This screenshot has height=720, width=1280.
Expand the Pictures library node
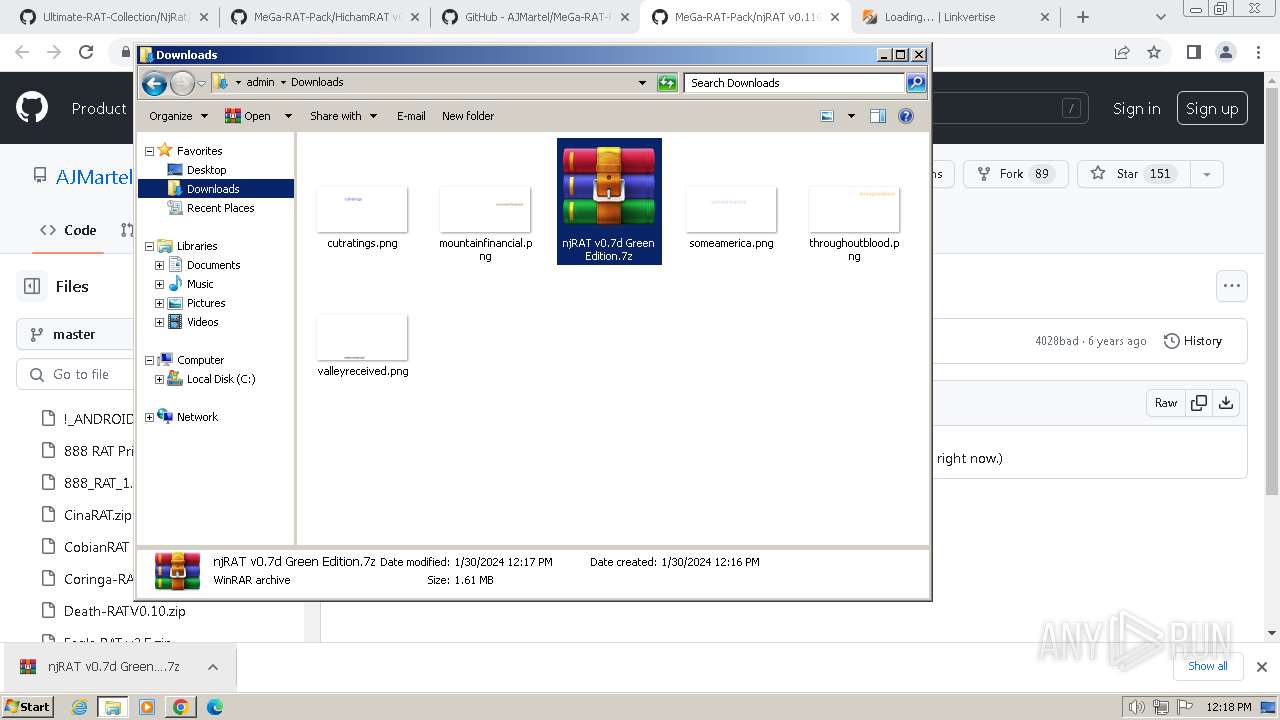159,303
